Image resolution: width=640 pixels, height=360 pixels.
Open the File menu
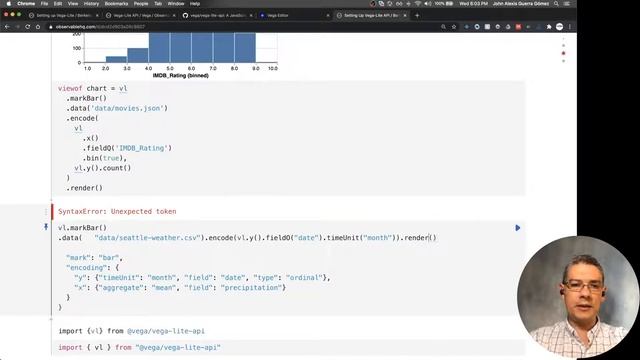click(44, 4)
